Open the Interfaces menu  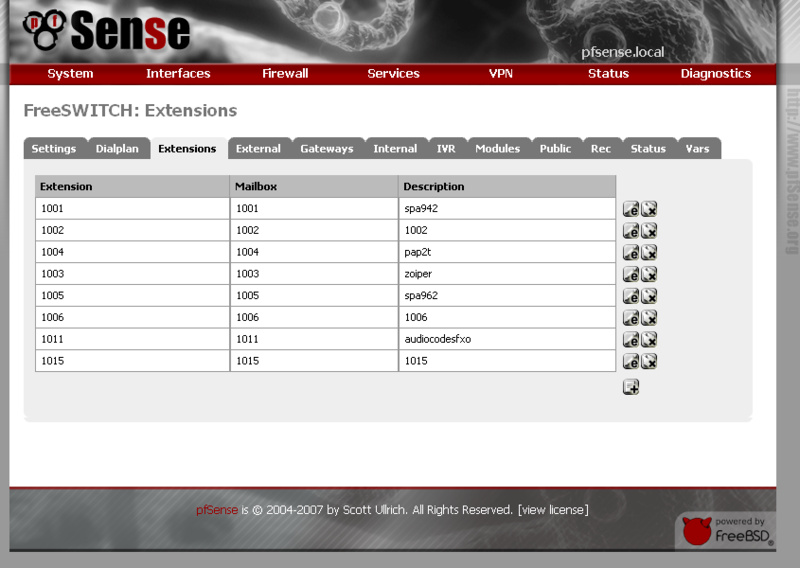click(178, 73)
